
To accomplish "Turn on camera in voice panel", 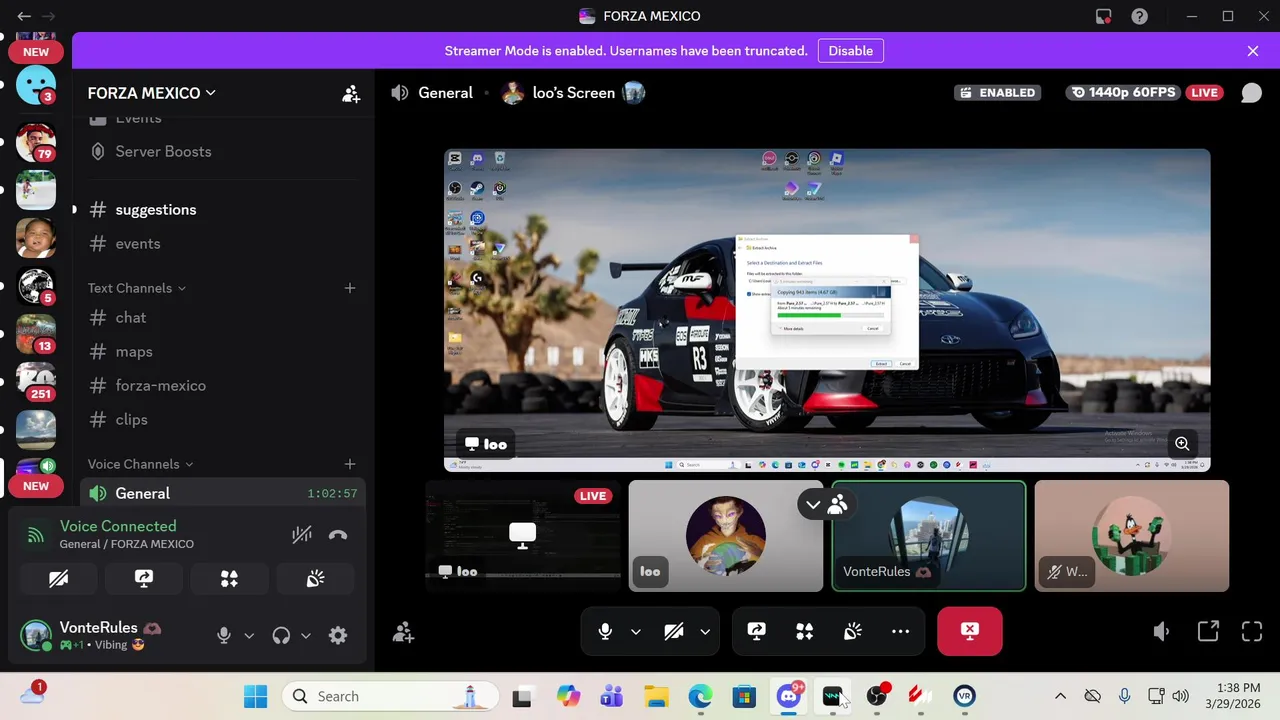I will [58, 579].
